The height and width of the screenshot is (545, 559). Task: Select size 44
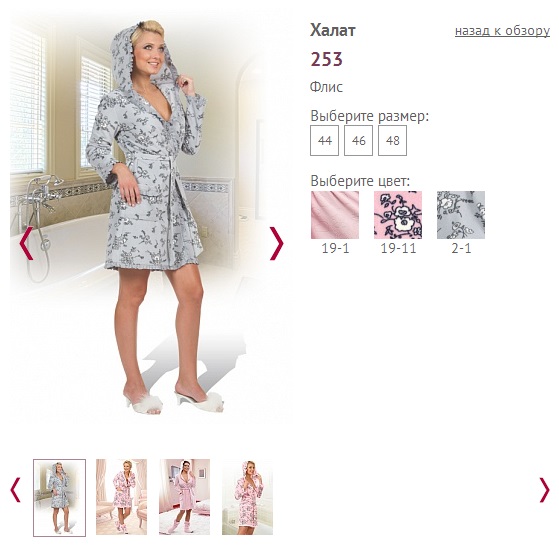pos(324,140)
